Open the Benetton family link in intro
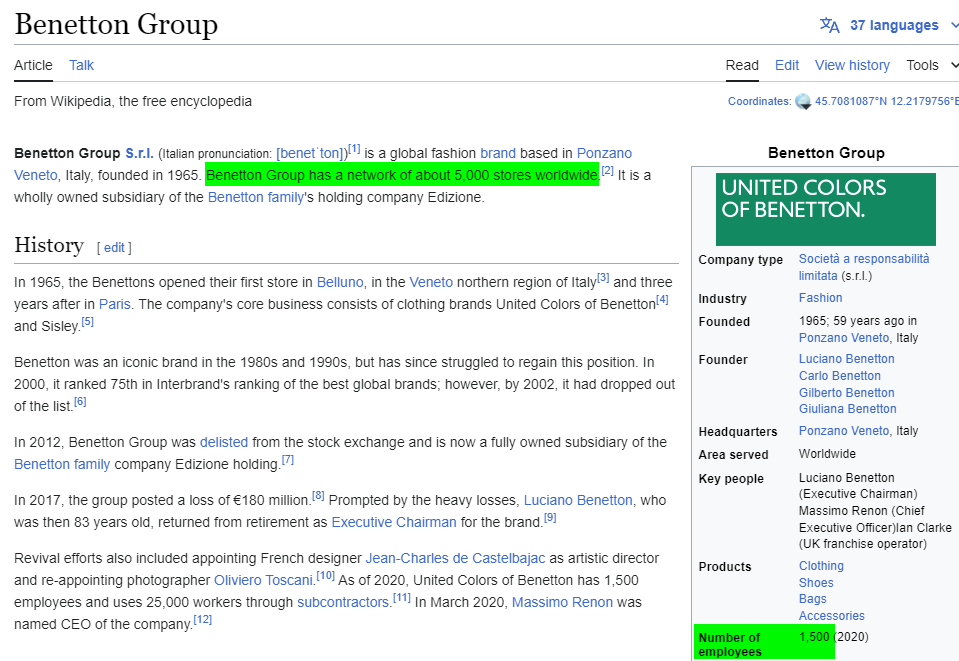This screenshot has height=661, width=959. tap(256, 198)
